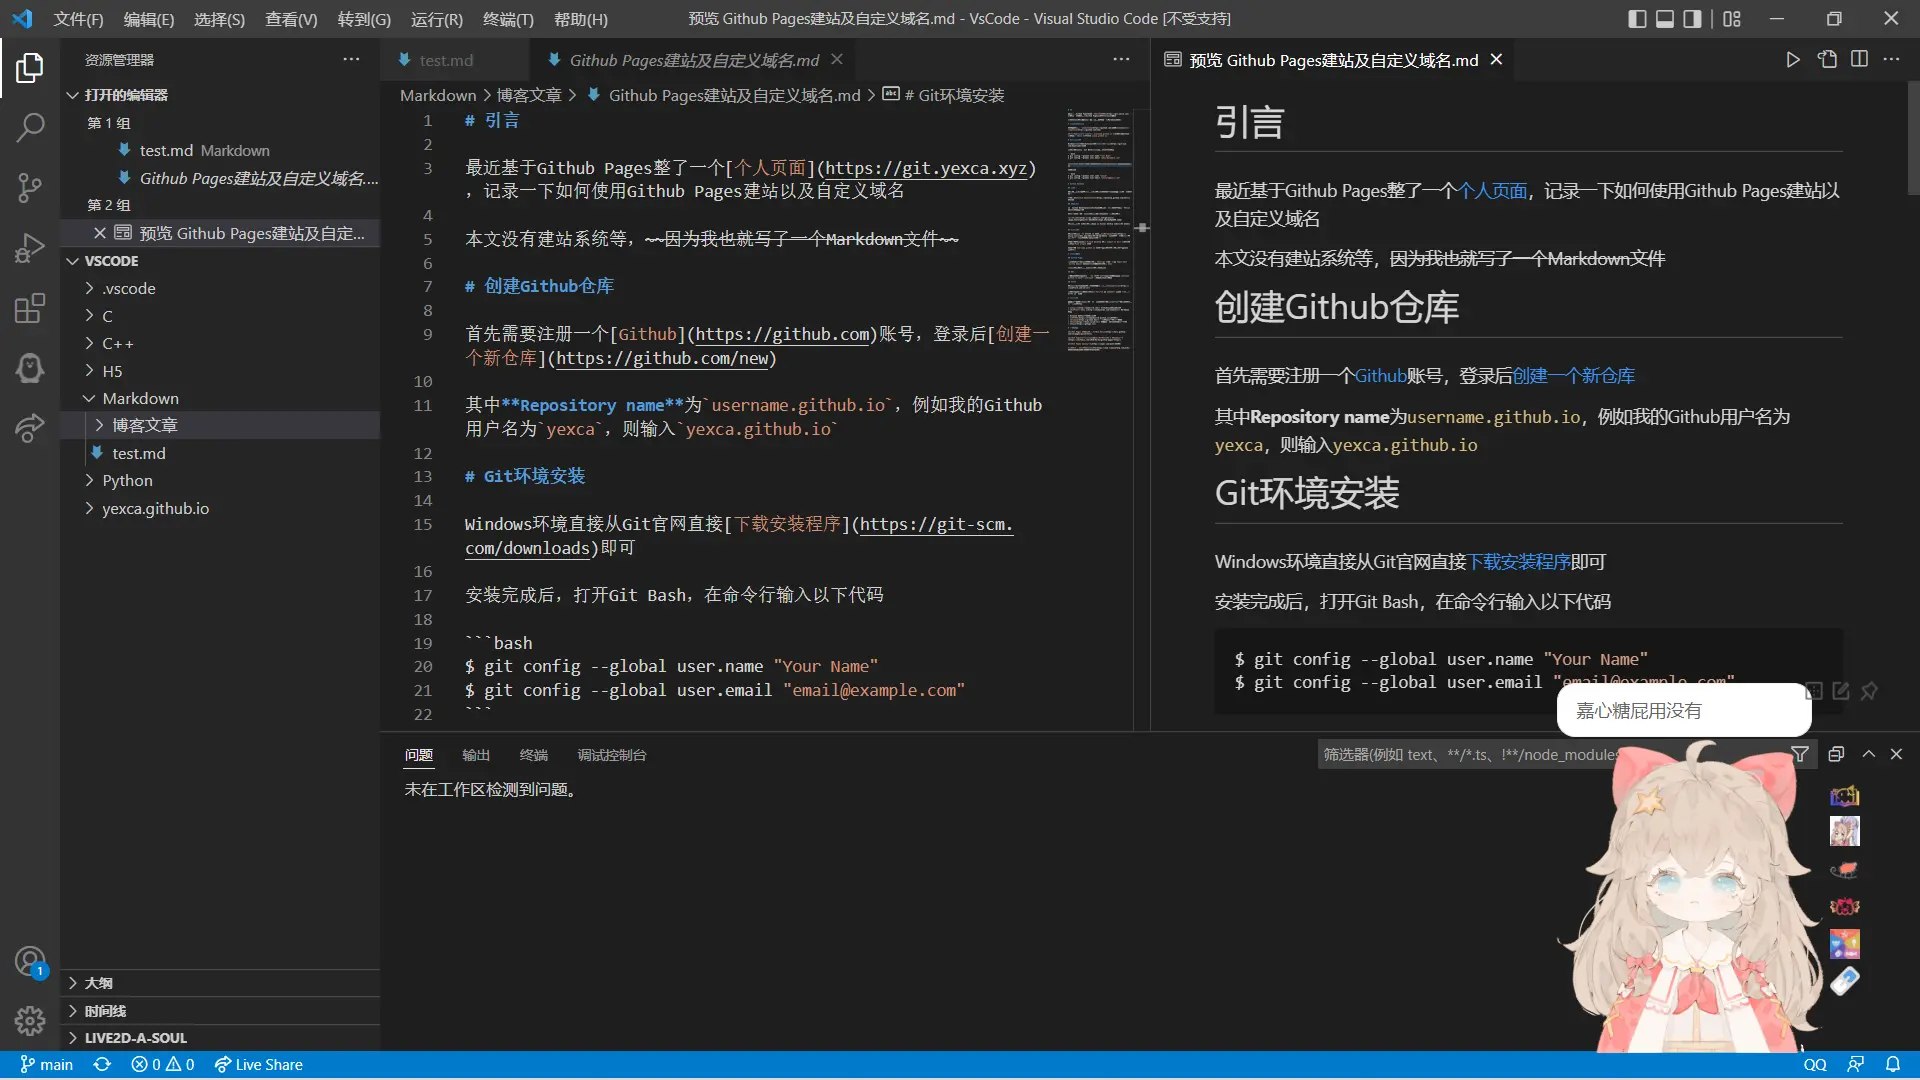This screenshot has height=1080, width=1920.
Task: Expand the 时间线 timeline section
Action: click(x=220, y=1011)
